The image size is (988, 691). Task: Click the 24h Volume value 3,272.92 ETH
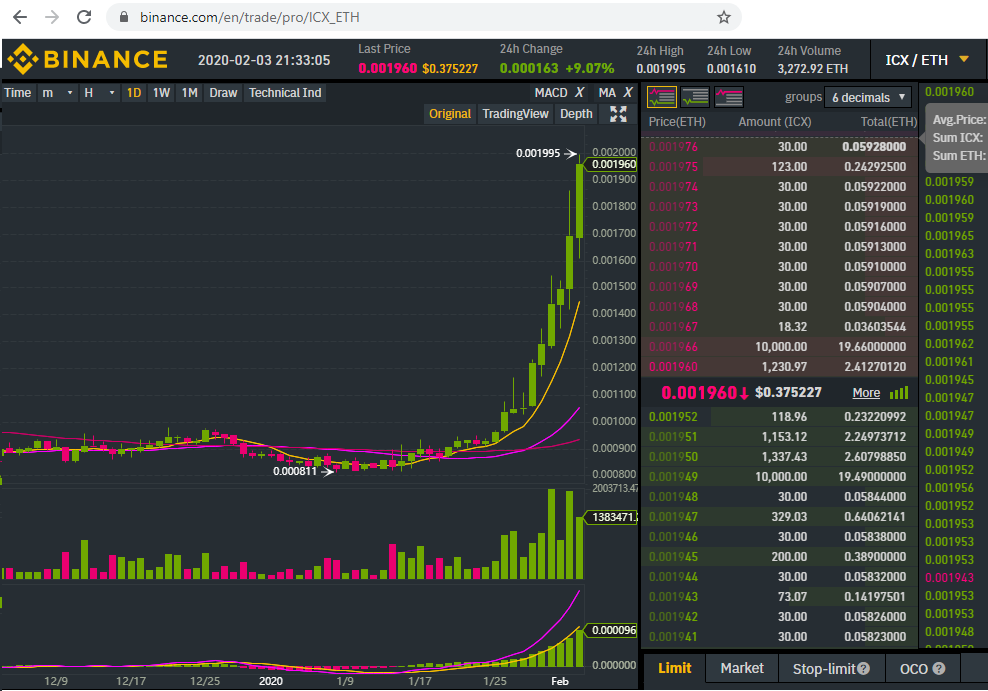(x=812, y=69)
